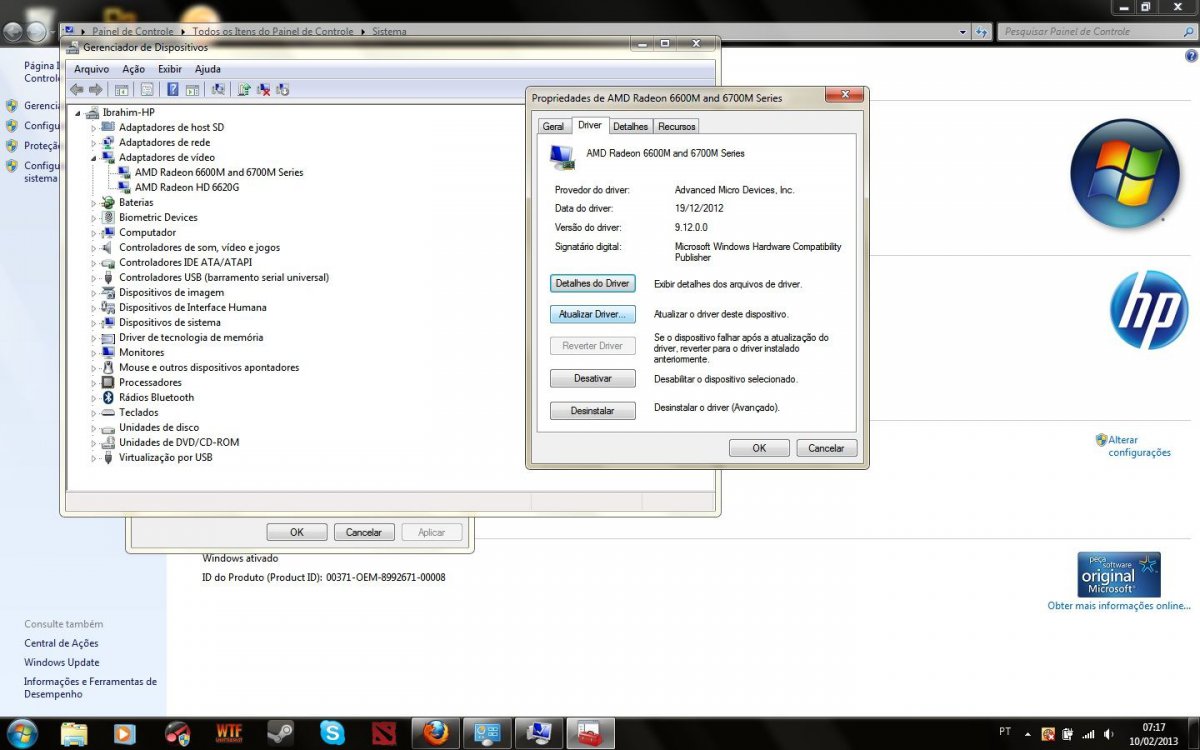Click the battery icon beside Baterias
The image size is (1200, 750).
tap(108, 202)
